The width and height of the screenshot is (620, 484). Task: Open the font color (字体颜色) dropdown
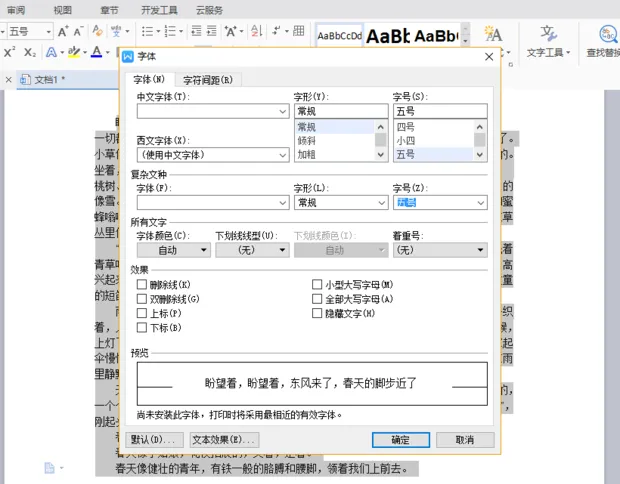pyautogui.click(x=174, y=250)
